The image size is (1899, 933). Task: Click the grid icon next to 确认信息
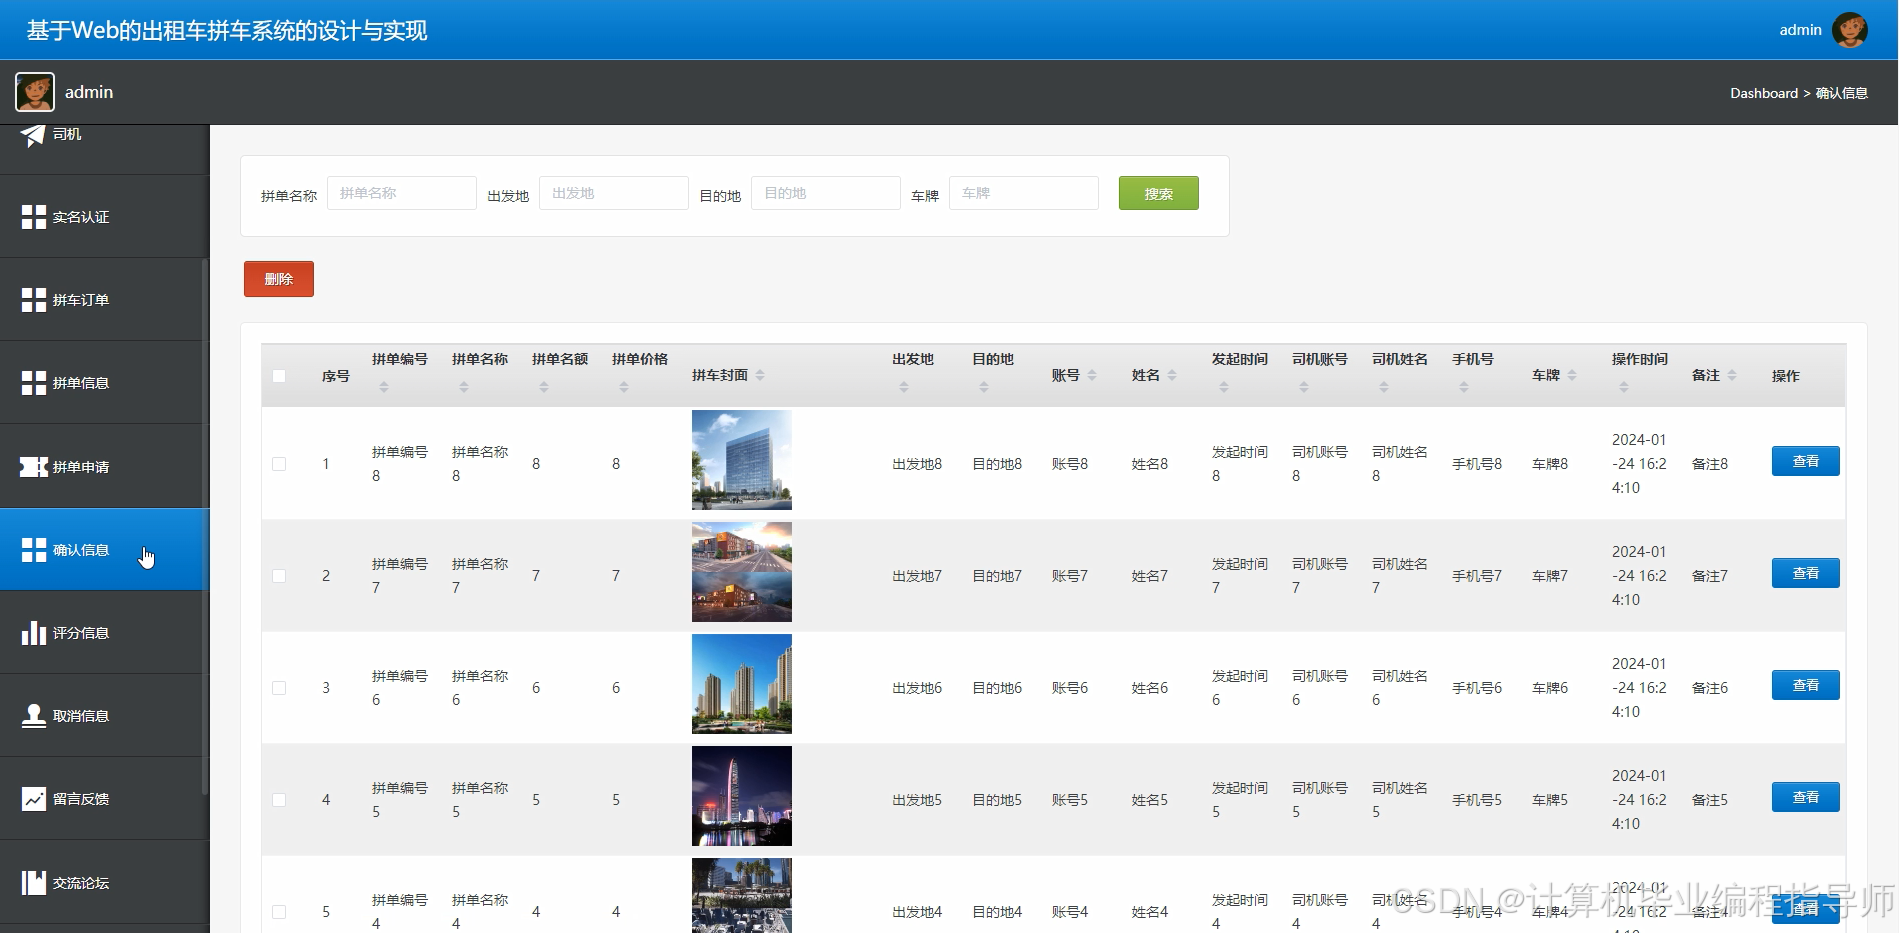coord(34,550)
